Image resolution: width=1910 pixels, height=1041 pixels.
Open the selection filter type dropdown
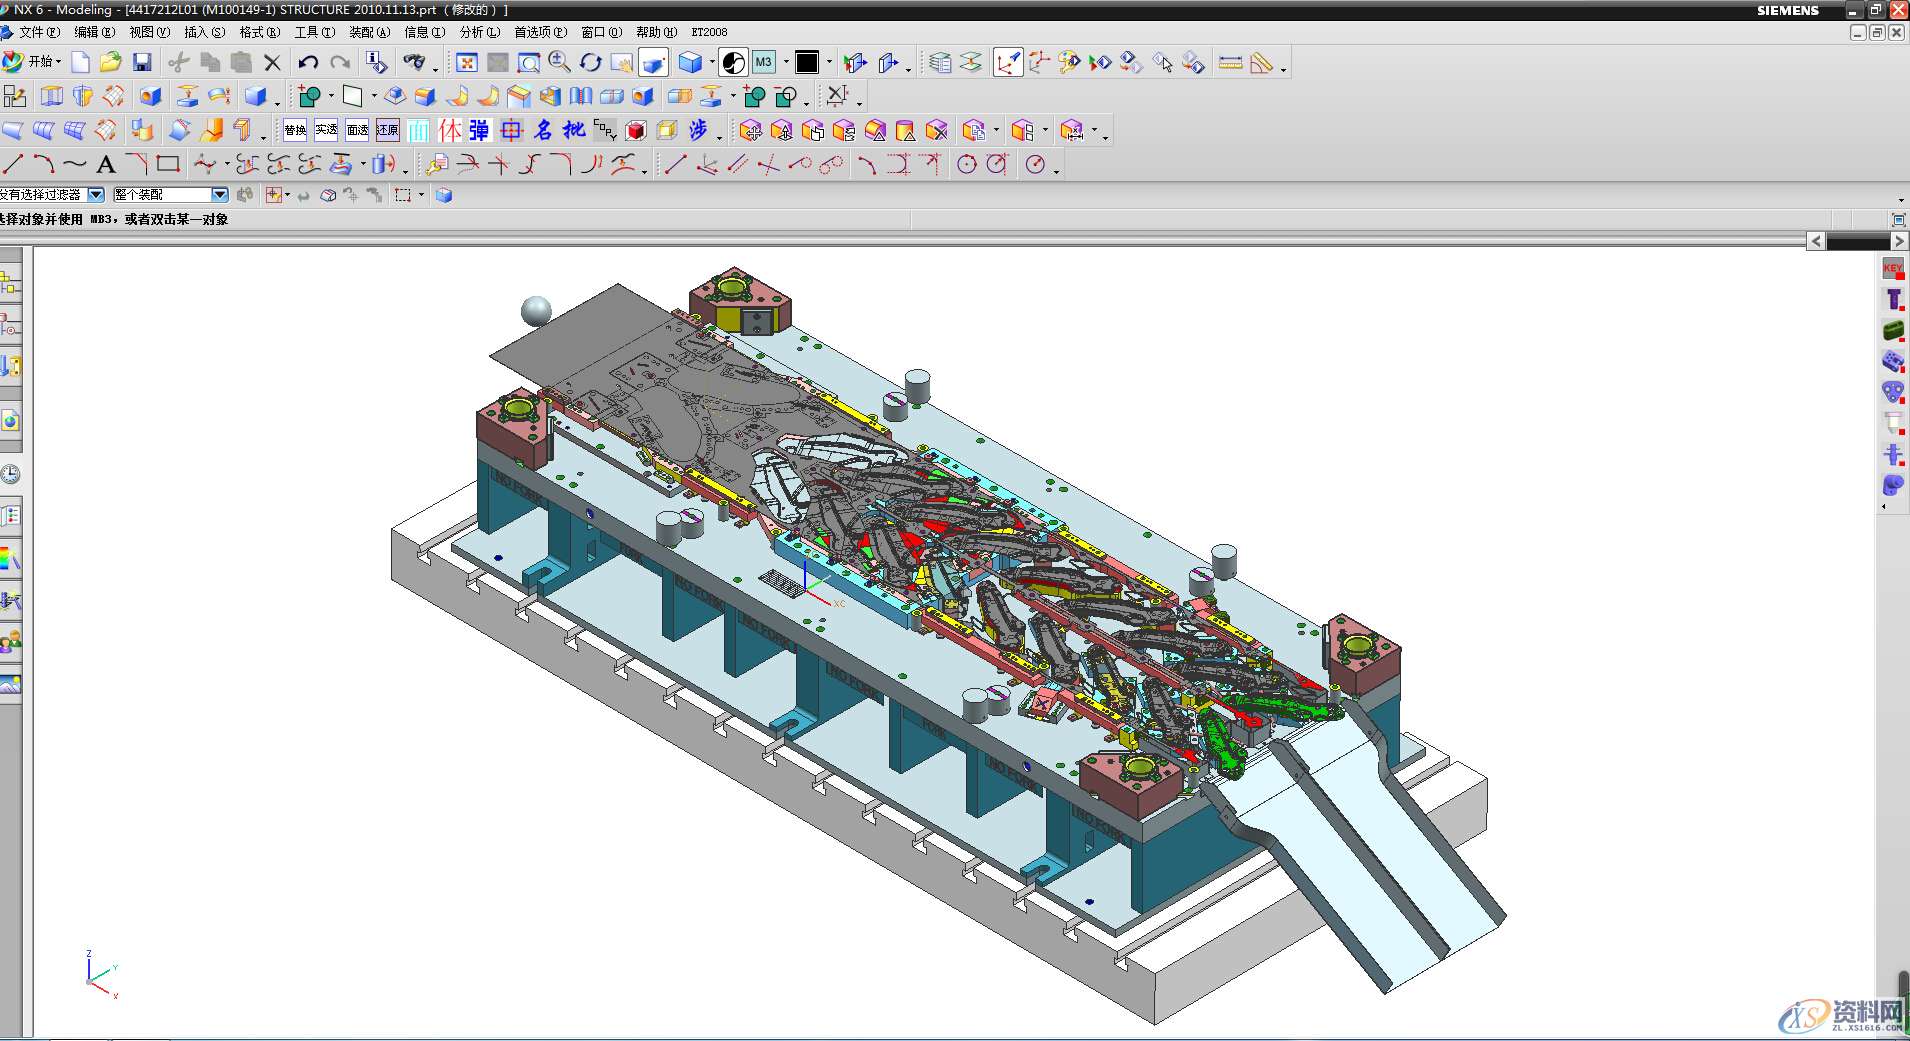tap(96, 195)
